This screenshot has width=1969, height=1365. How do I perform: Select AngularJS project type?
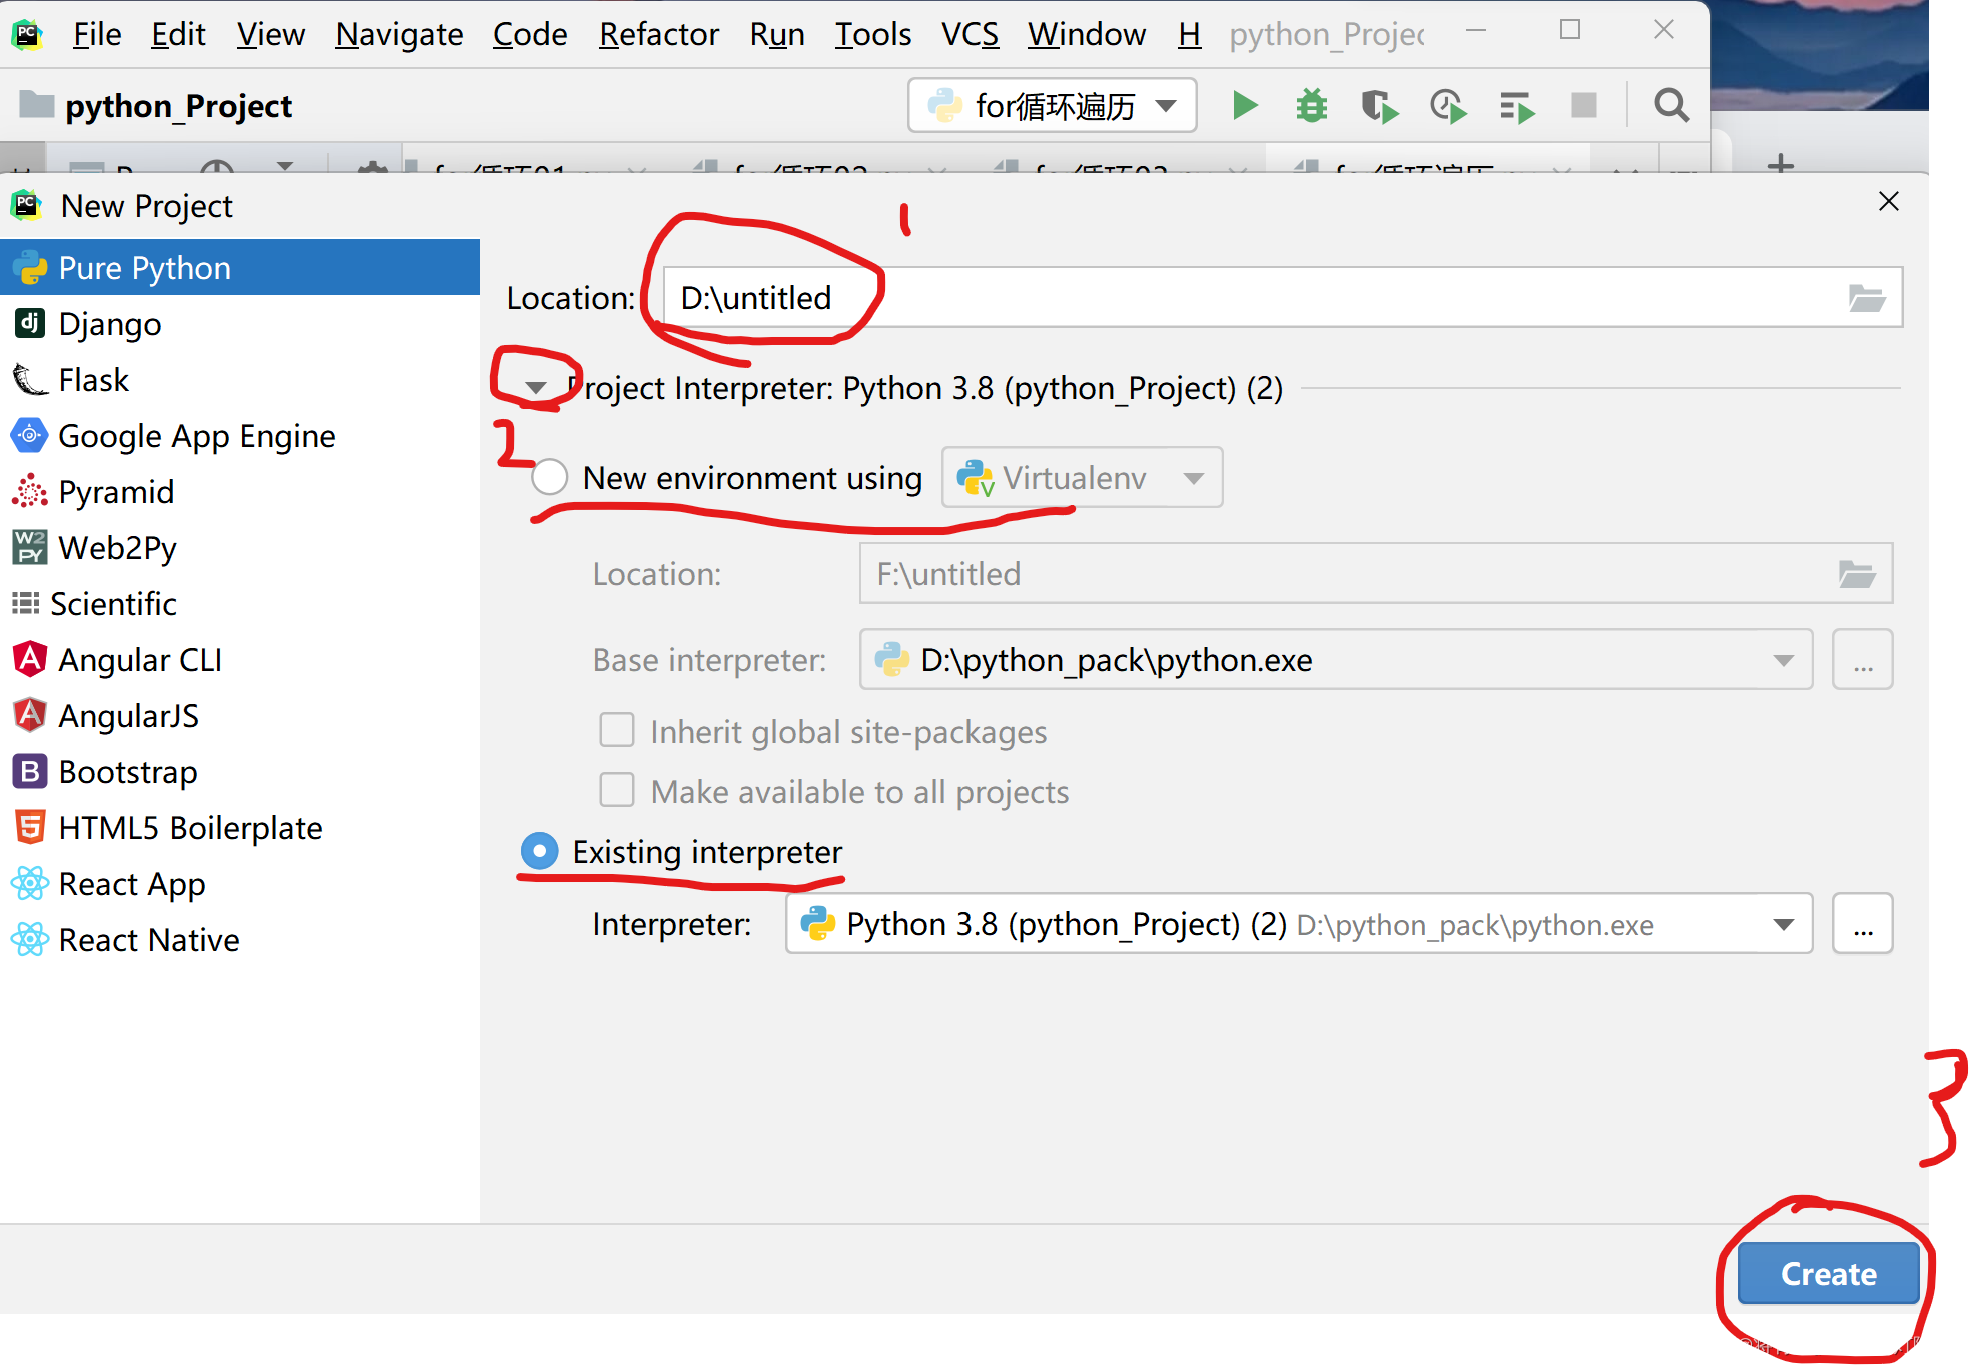(240, 716)
